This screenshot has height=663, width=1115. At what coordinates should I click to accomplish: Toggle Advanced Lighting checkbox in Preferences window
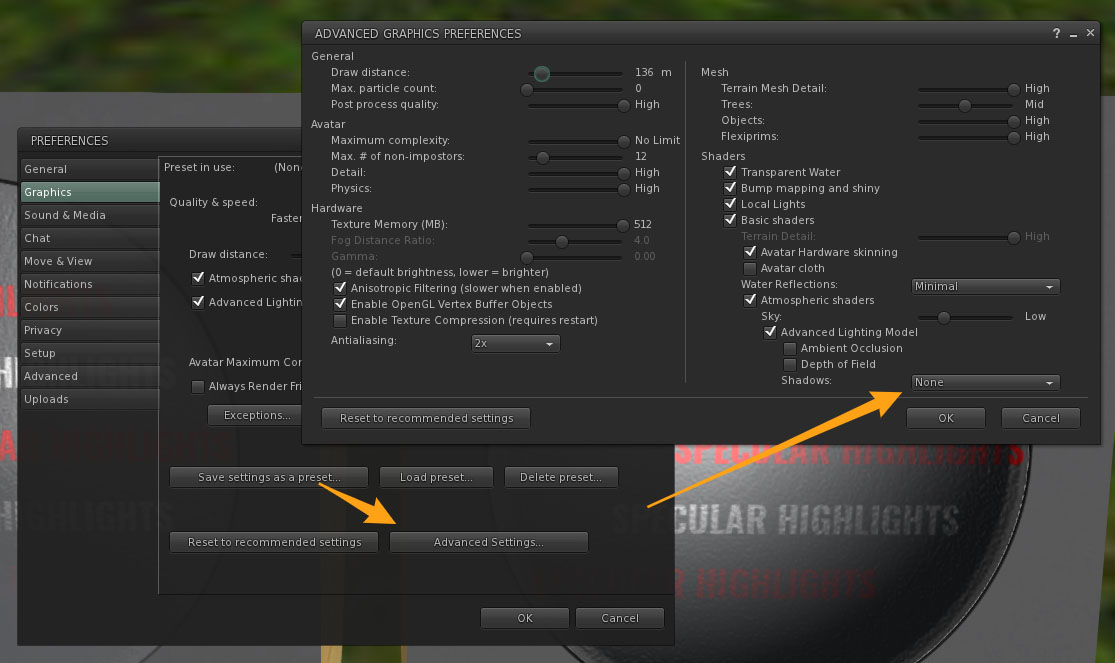coord(198,302)
